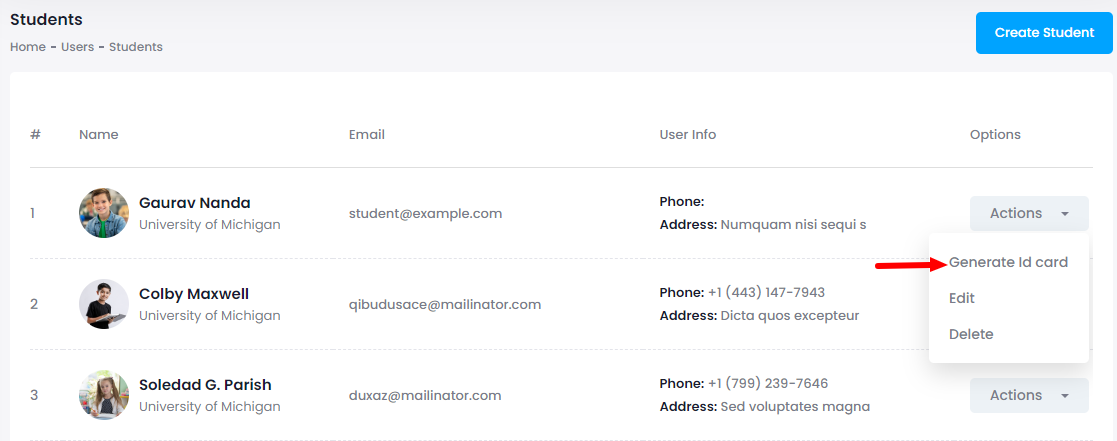The height and width of the screenshot is (441, 1117).
Task: Open Users breadcrumb link
Action: click(77, 47)
